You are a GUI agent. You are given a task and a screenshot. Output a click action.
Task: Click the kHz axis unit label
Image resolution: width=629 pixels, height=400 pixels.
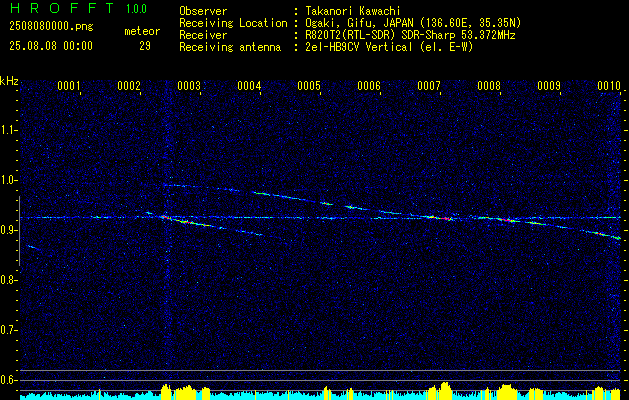coord(9,81)
